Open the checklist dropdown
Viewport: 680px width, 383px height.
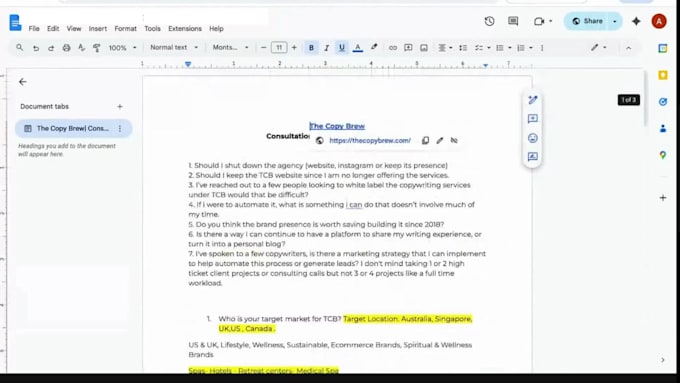tap(482, 48)
